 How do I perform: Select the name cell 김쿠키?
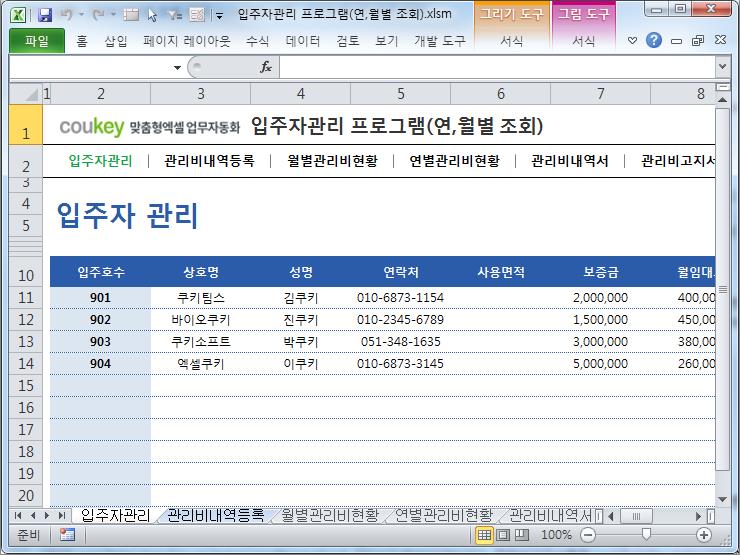coord(301,298)
